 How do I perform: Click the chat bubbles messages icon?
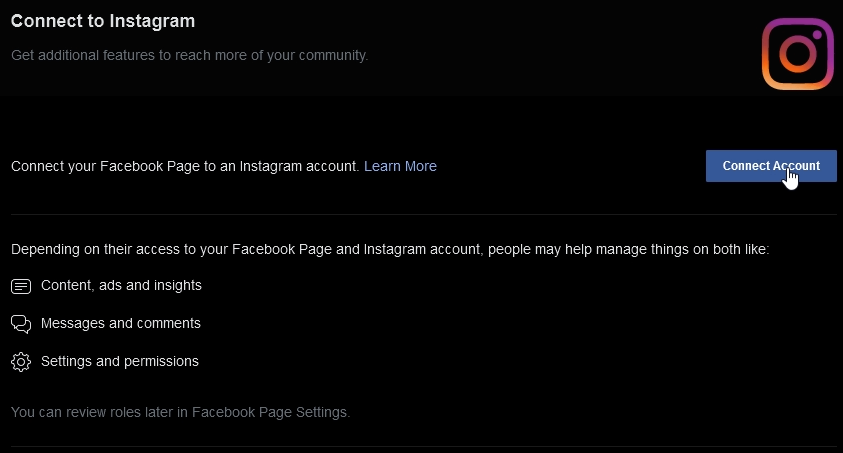point(21,324)
